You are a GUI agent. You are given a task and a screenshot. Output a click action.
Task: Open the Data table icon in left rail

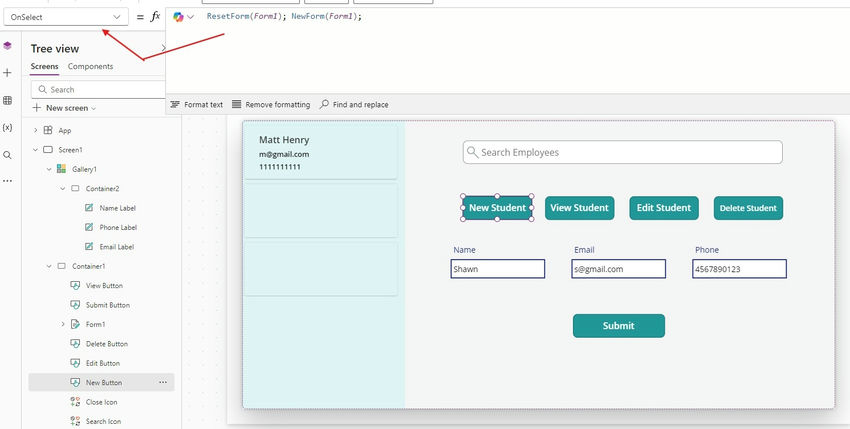pos(7,101)
